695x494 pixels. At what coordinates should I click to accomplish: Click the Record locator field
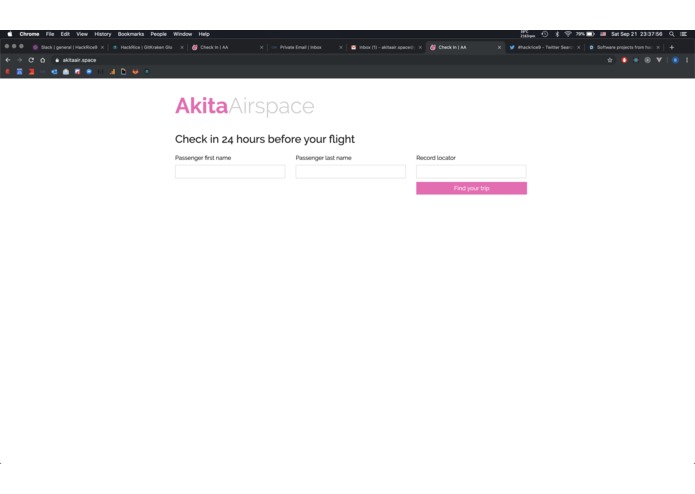coord(471,171)
